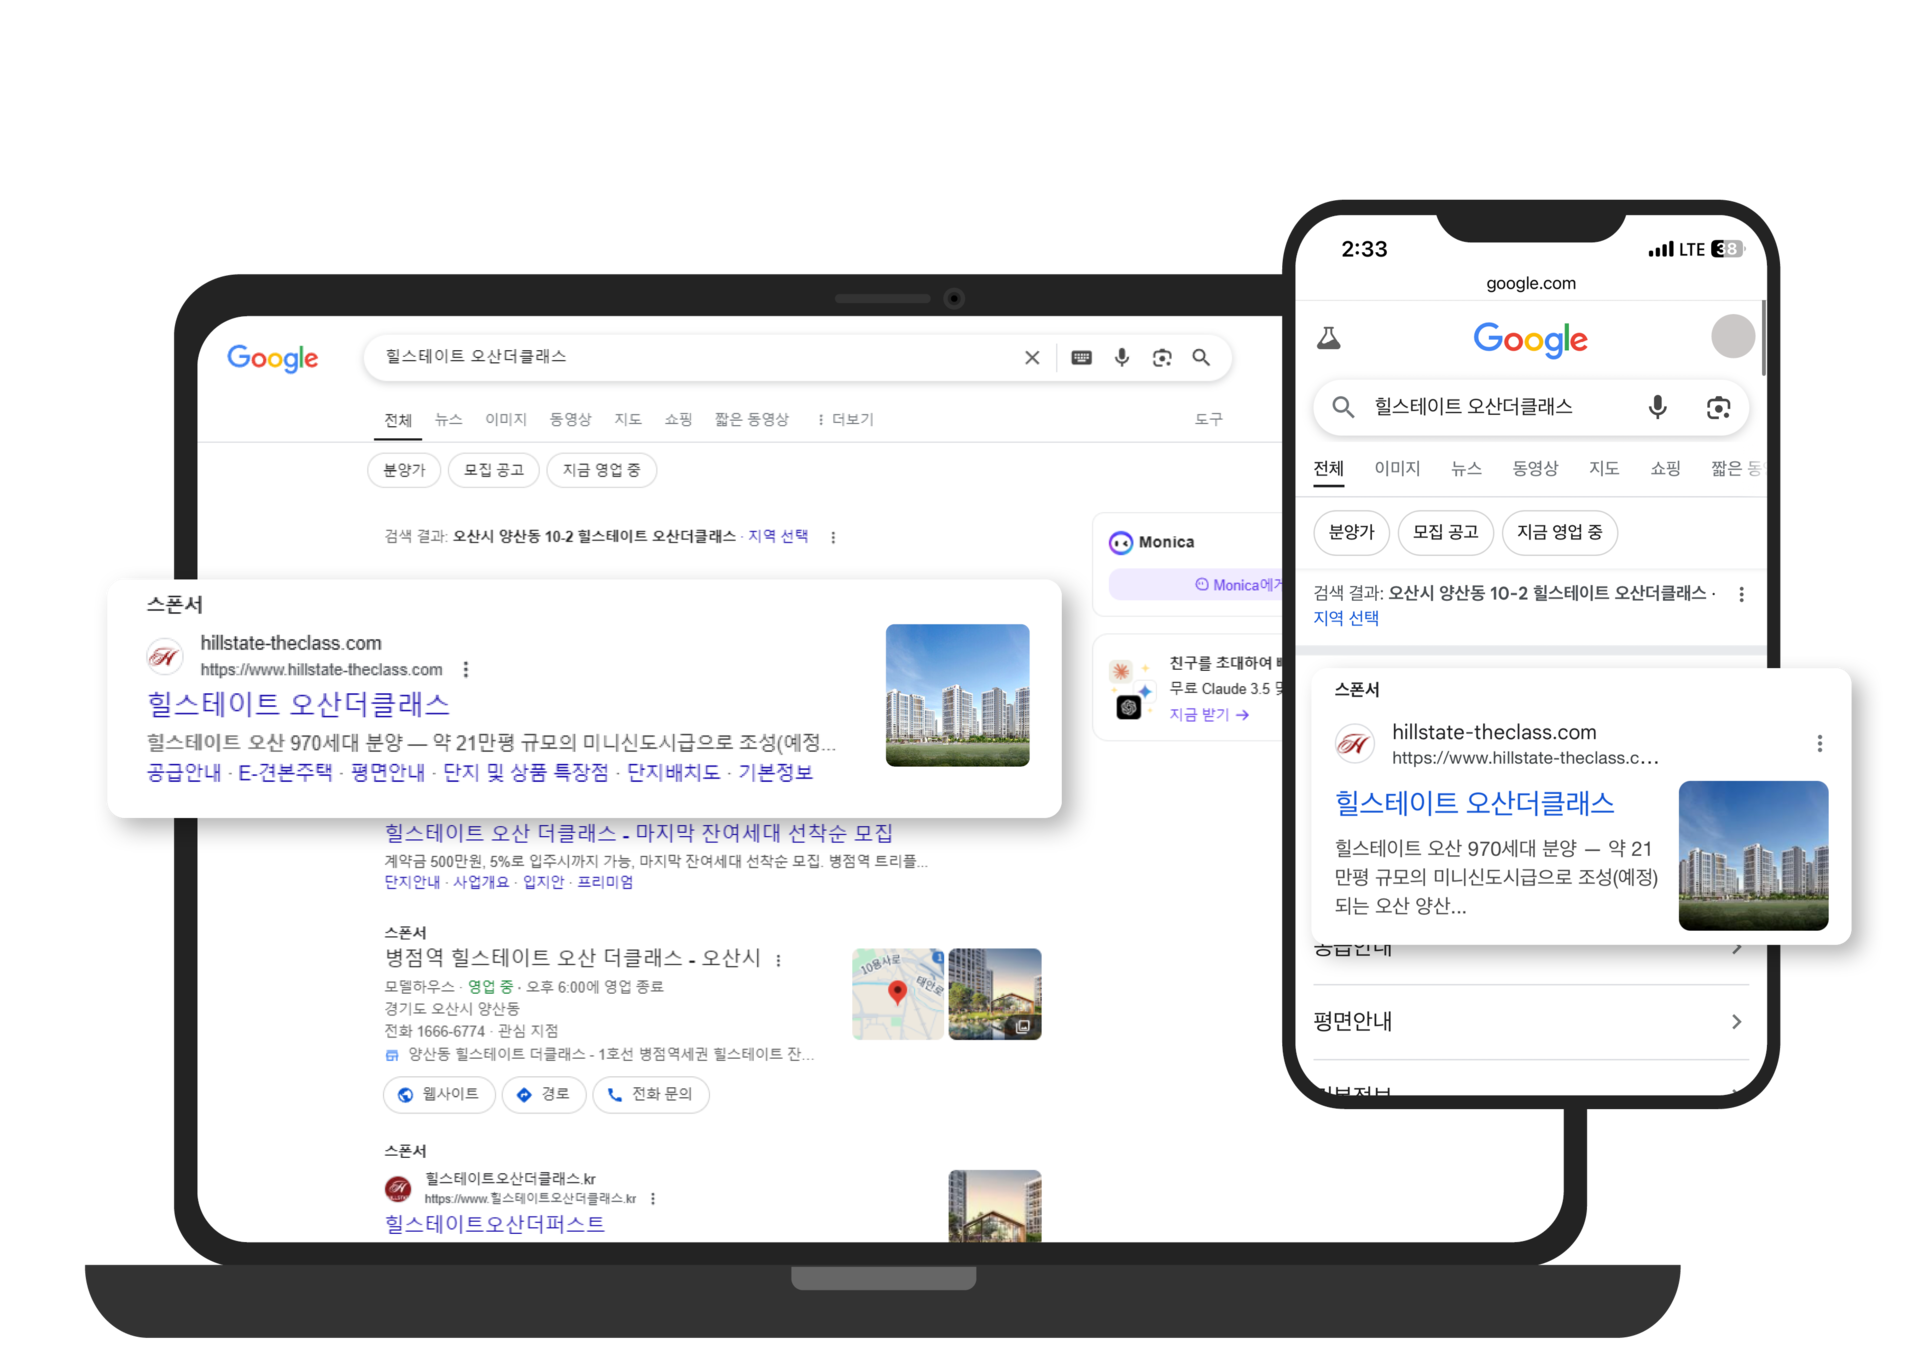Click the 단지배치도 sitelink in desktop ad
The image size is (1919, 1357).
point(673,772)
